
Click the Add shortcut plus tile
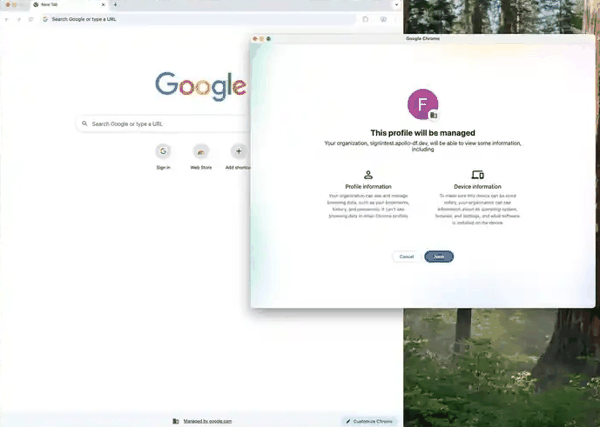(x=238, y=157)
